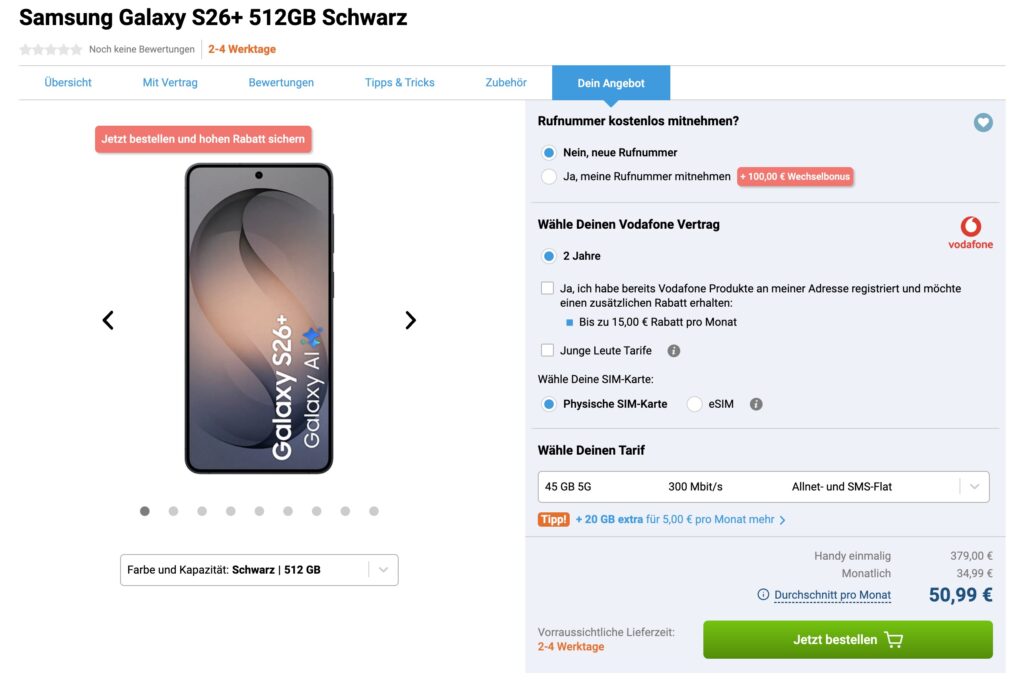
Task: Show previous product image arrow
Action: (108, 320)
